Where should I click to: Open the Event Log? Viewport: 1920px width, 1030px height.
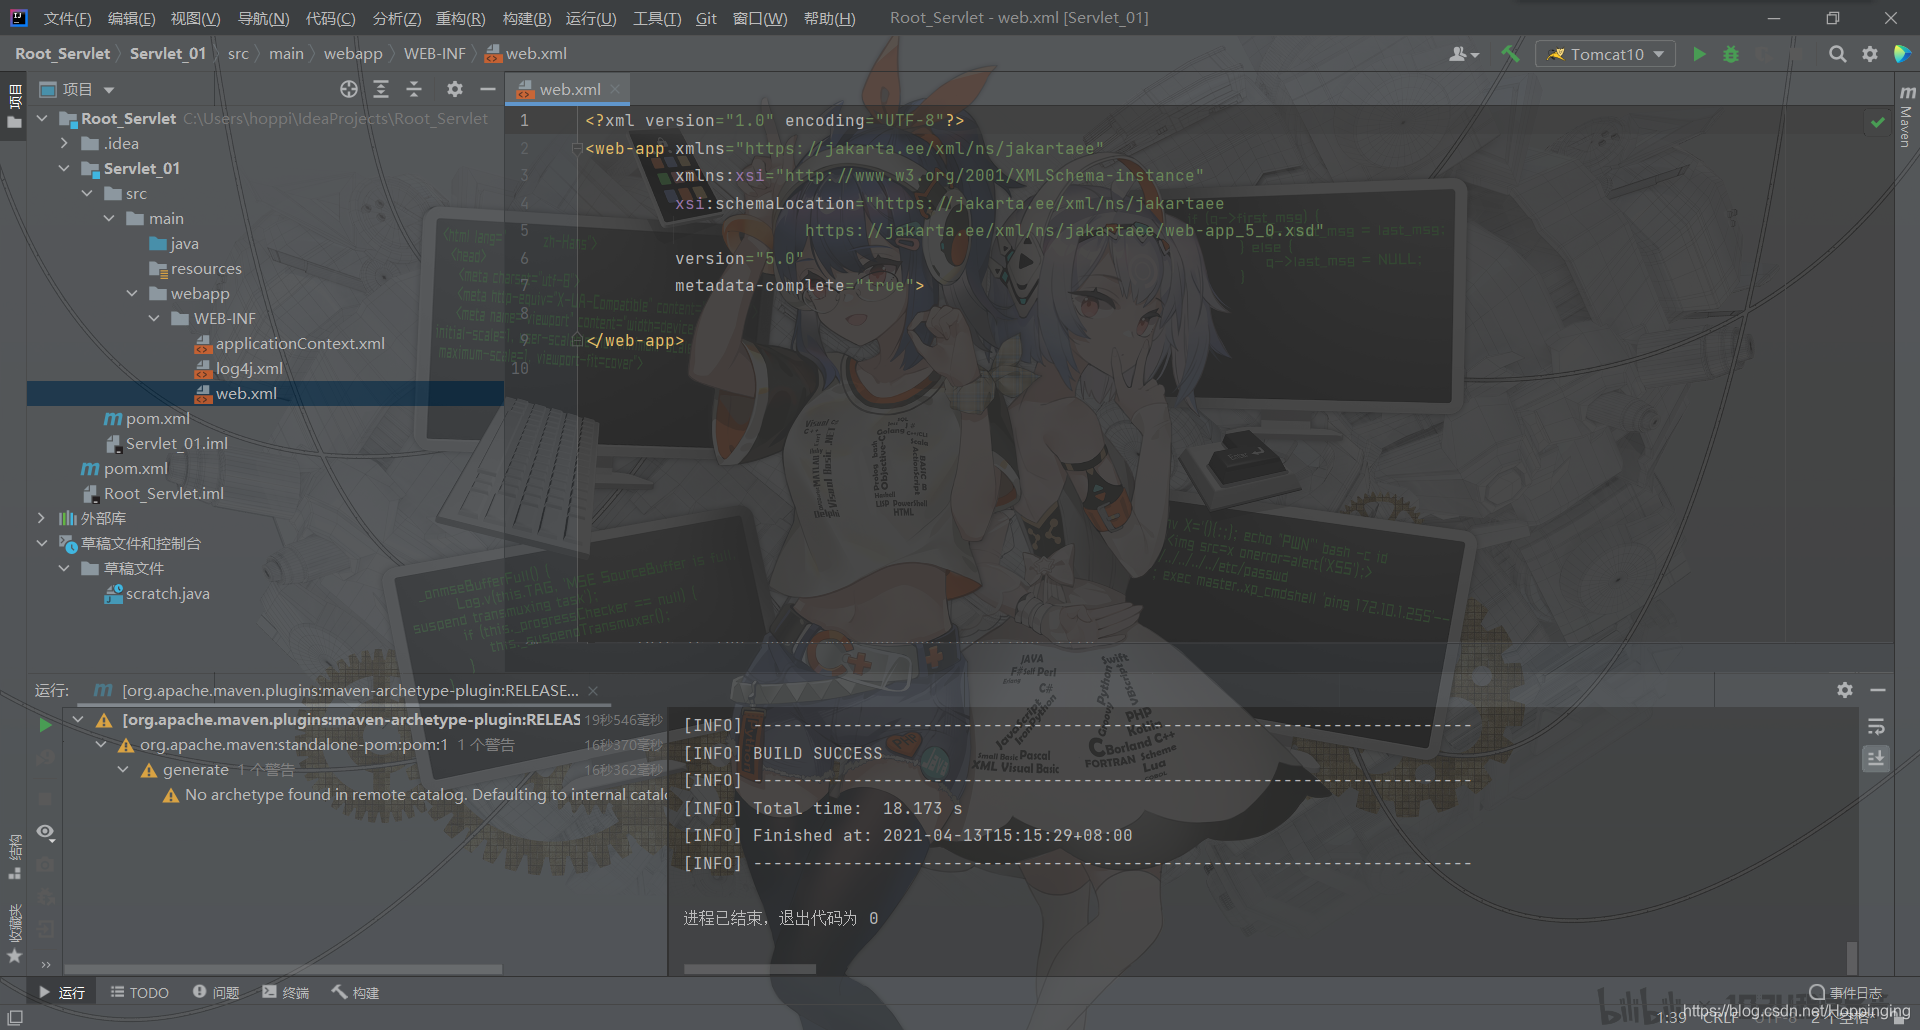1846,992
